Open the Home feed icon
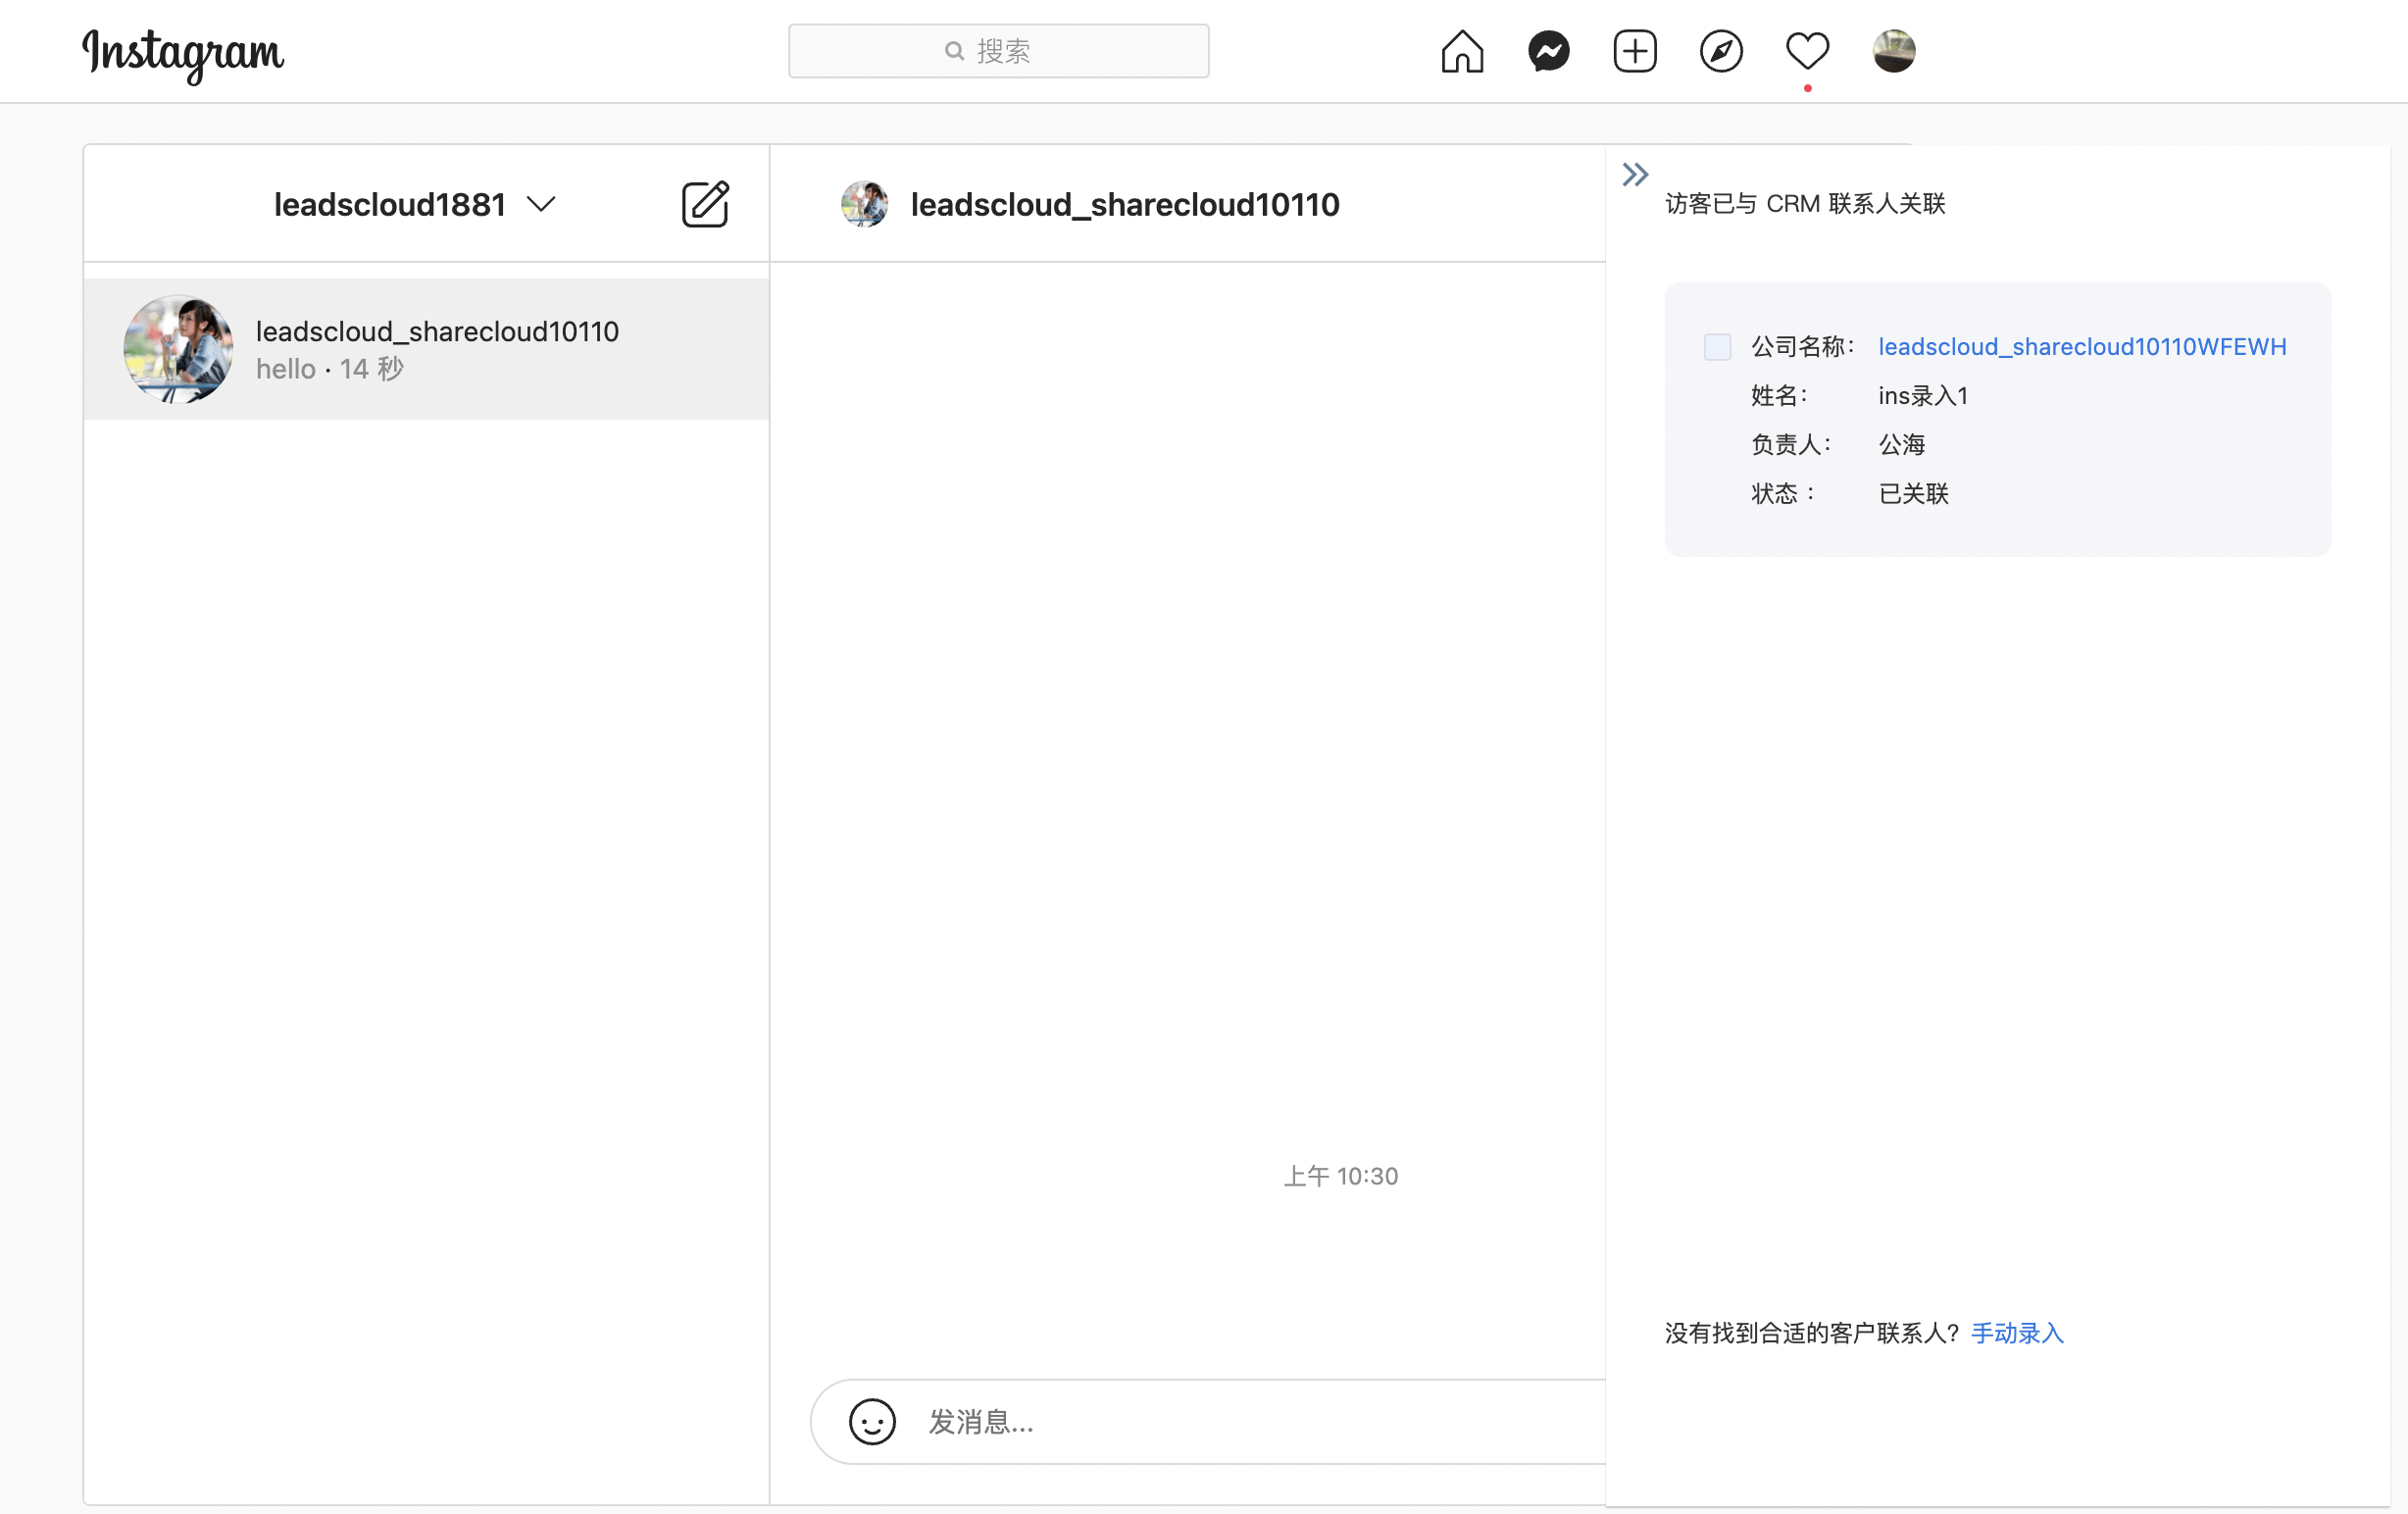The image size is (2408, 1514). point(1462,51)
